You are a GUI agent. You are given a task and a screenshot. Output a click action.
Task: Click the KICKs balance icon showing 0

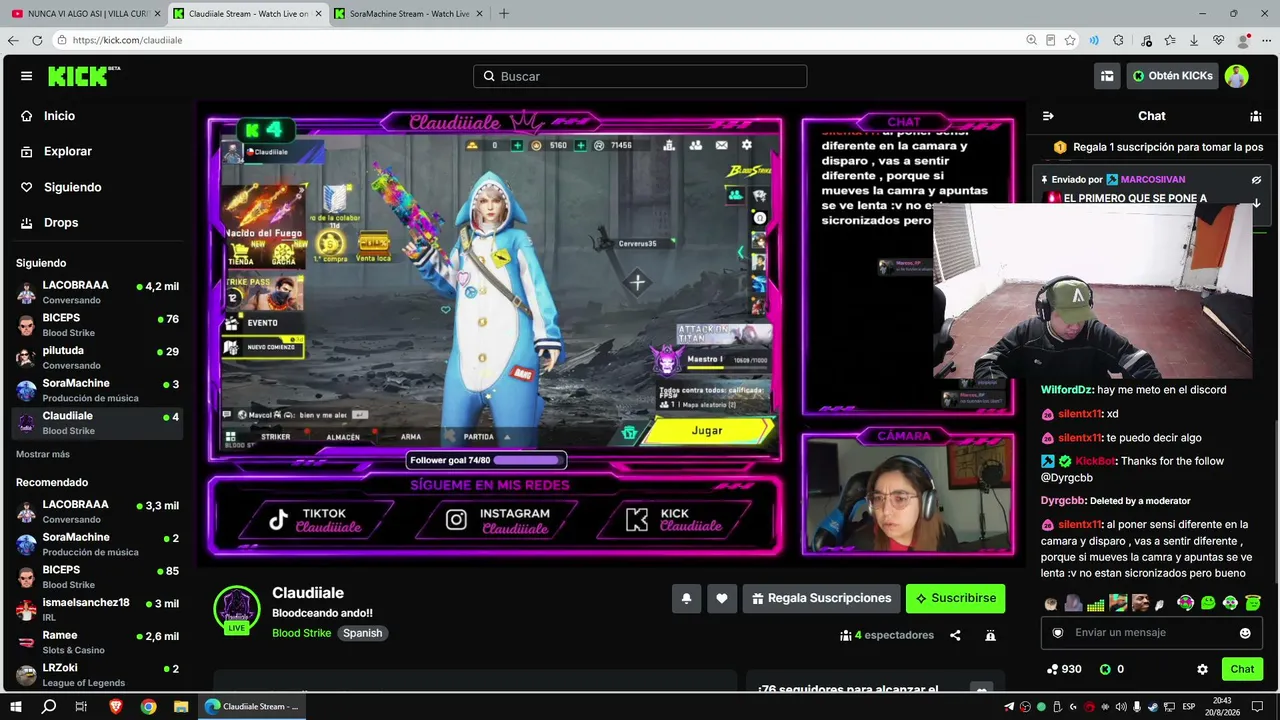(x=1105, y=669)
